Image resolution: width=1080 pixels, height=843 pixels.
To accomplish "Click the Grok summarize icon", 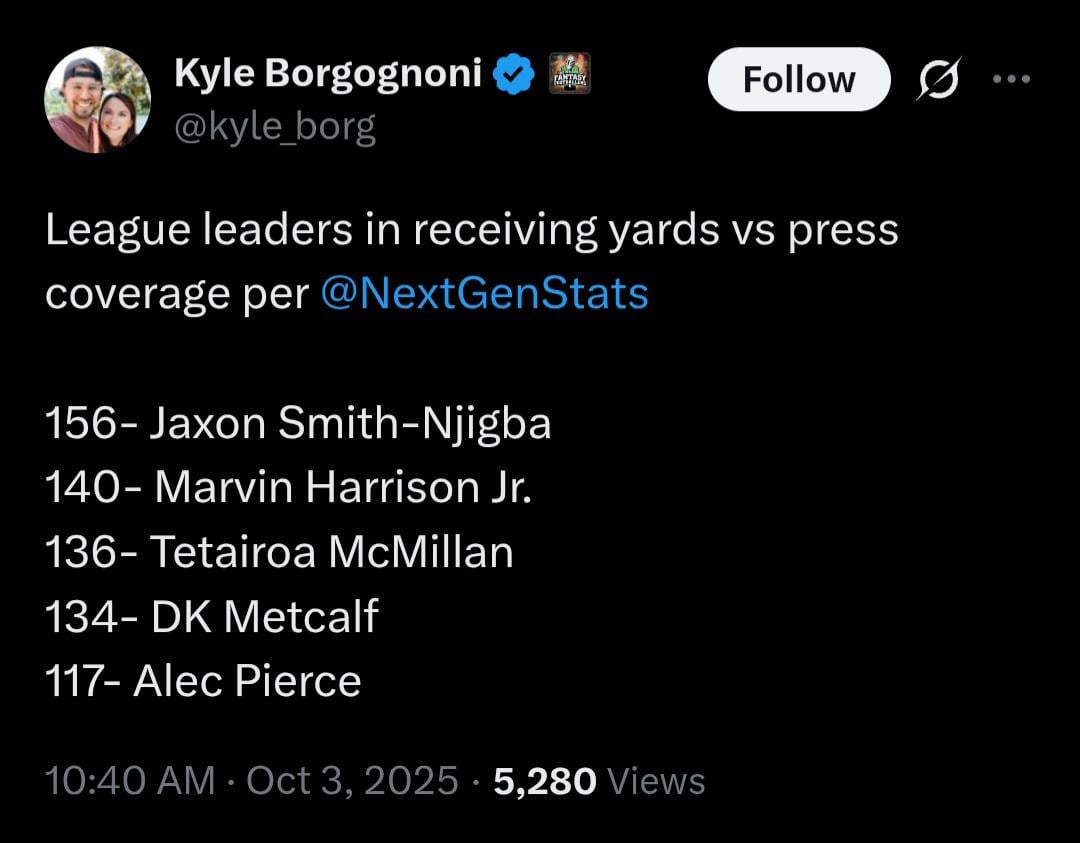I will coord(940,77).
